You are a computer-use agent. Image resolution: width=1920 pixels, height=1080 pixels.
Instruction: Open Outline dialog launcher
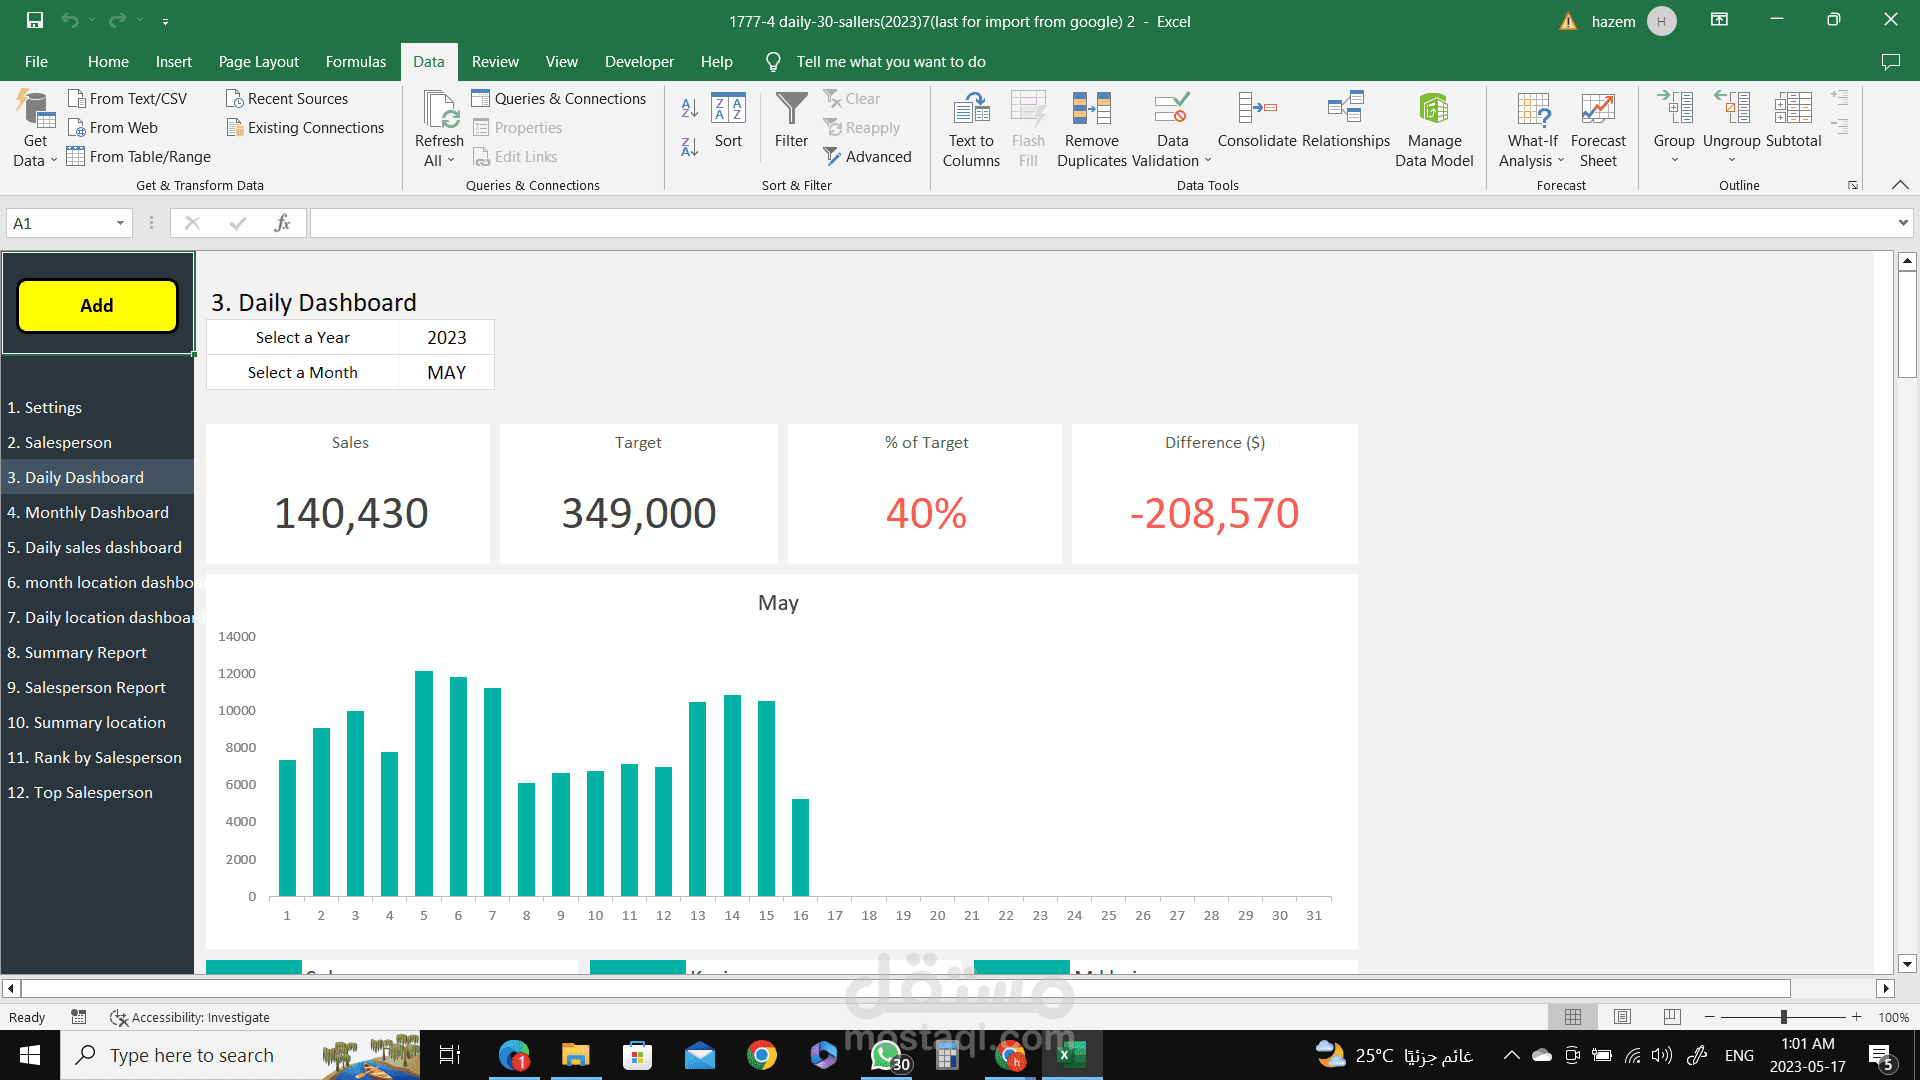1853,185
